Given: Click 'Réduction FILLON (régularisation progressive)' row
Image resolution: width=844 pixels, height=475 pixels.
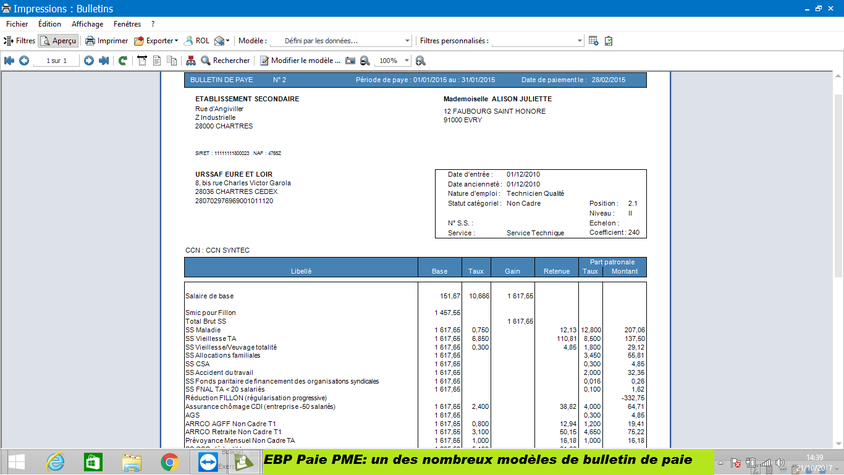Looking at the screenshot, I should tap(256, 398).
